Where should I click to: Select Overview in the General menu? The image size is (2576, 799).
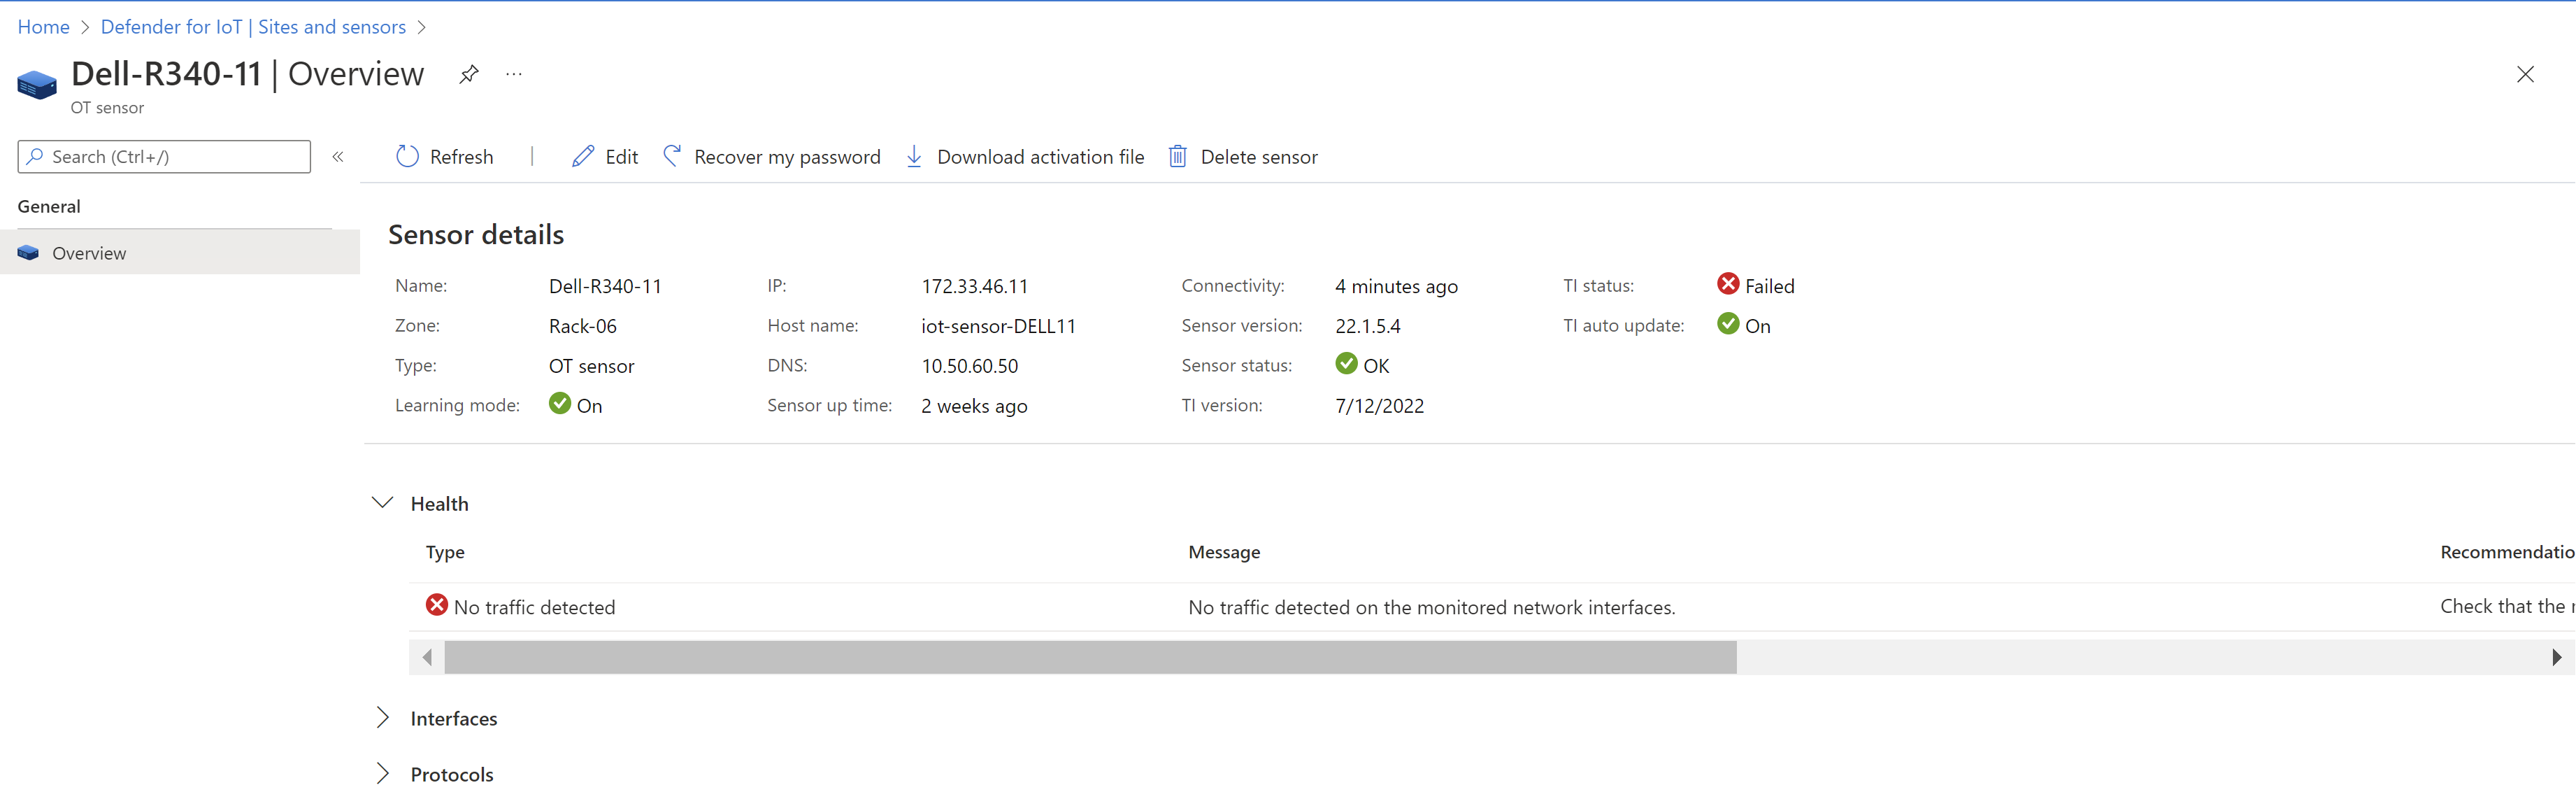(x=89, y=254)
